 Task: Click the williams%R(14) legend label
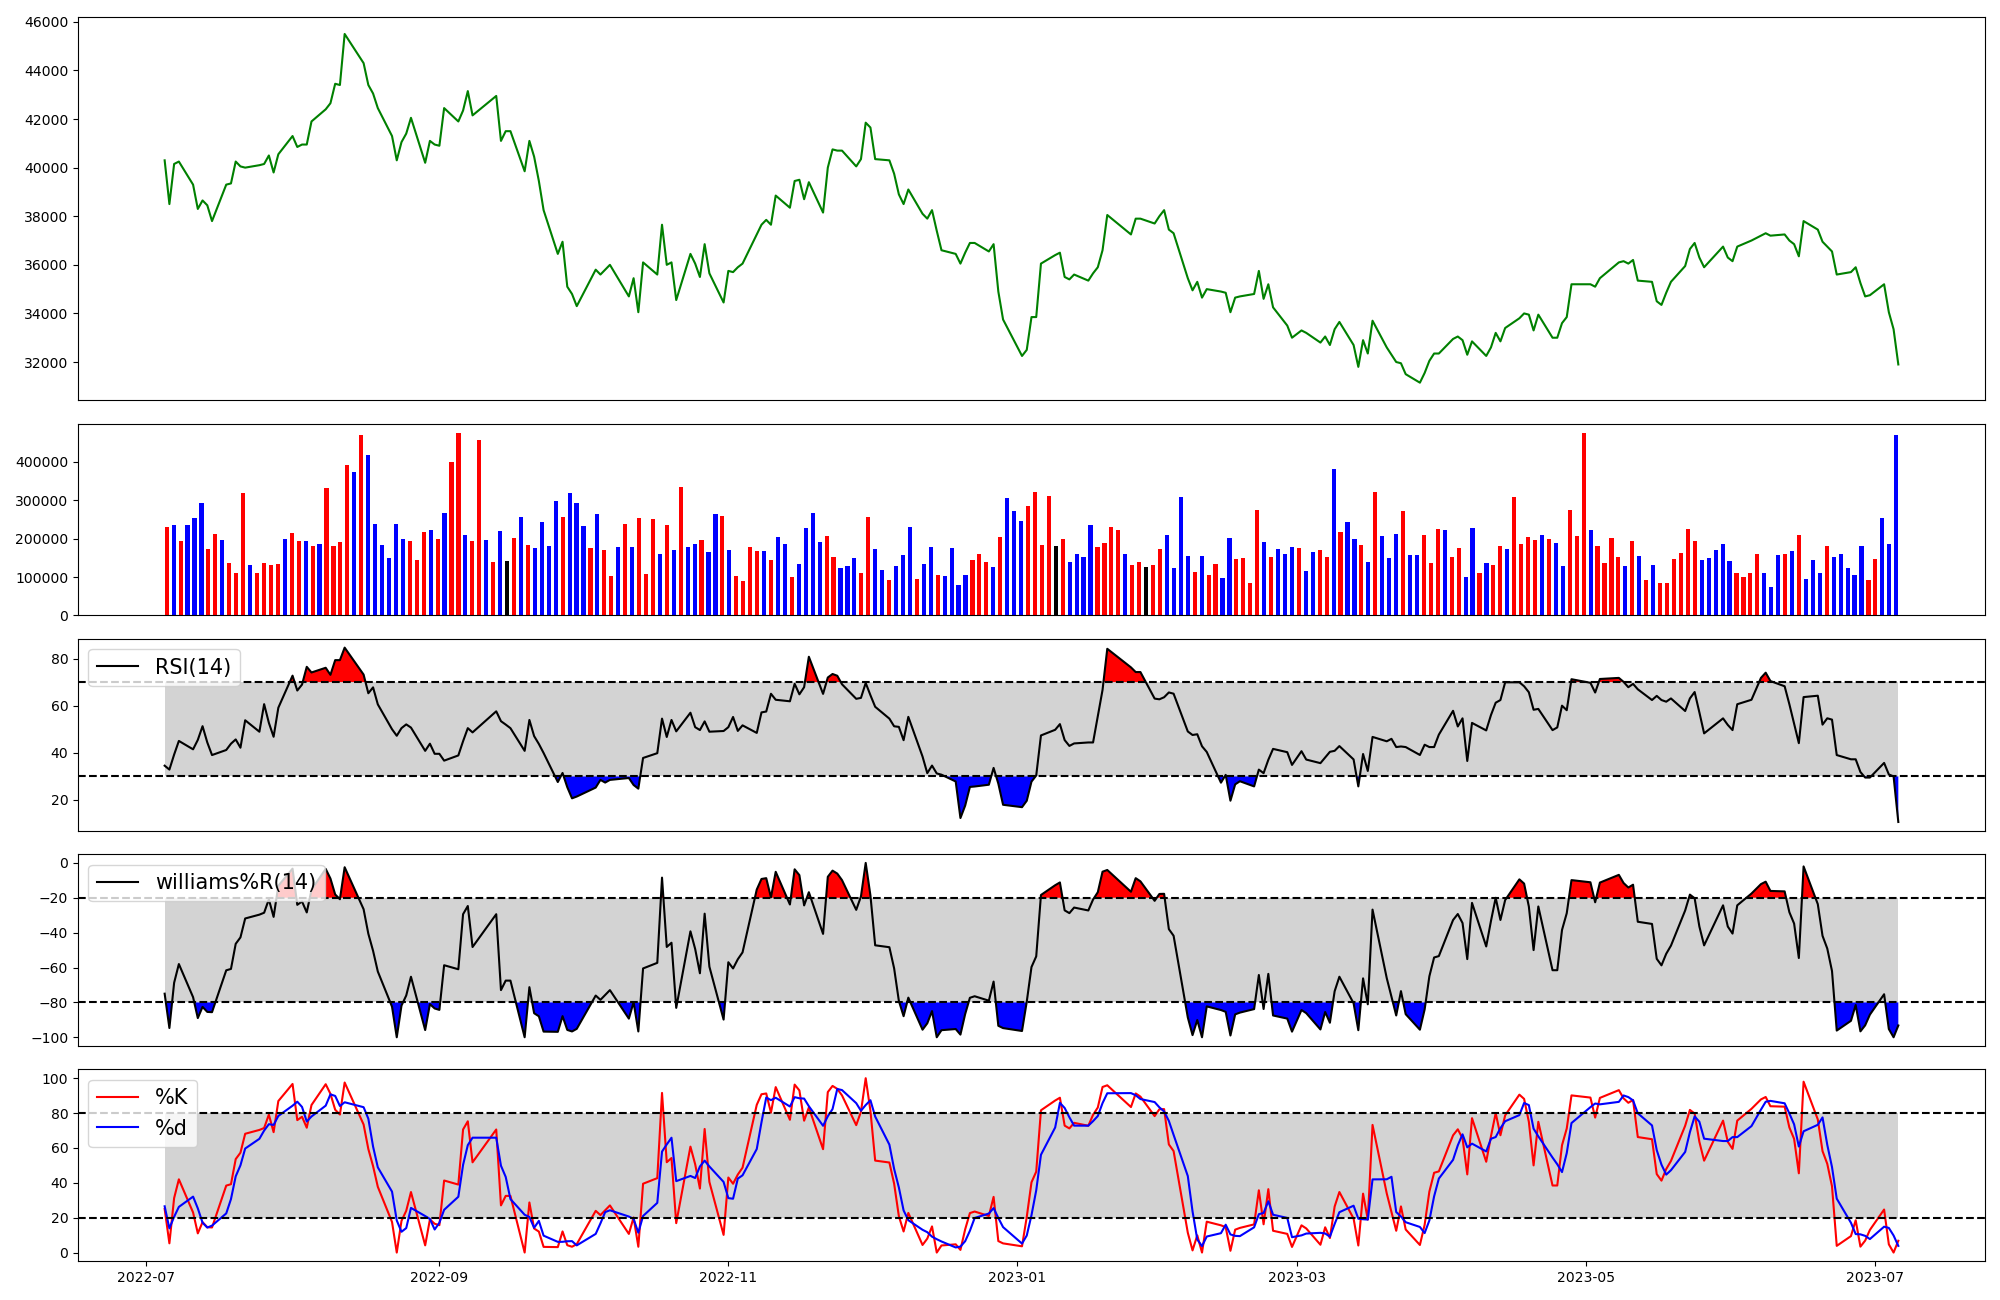[235, 882]
